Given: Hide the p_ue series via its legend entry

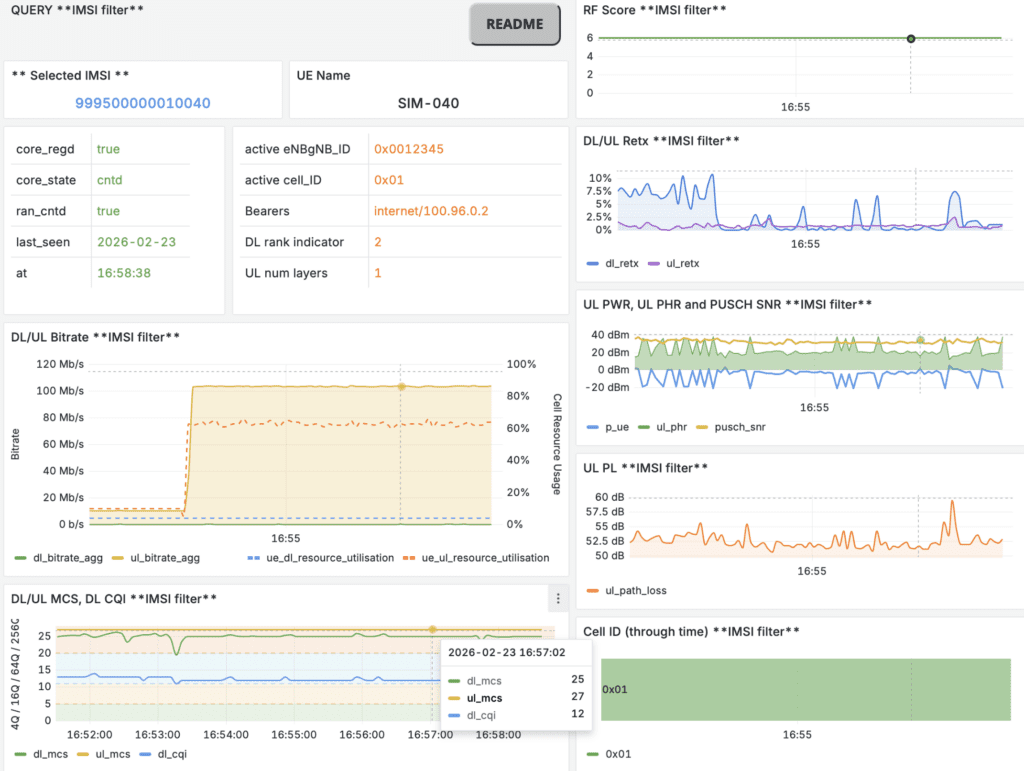Looking at the screenshot, I should [615, 426].
